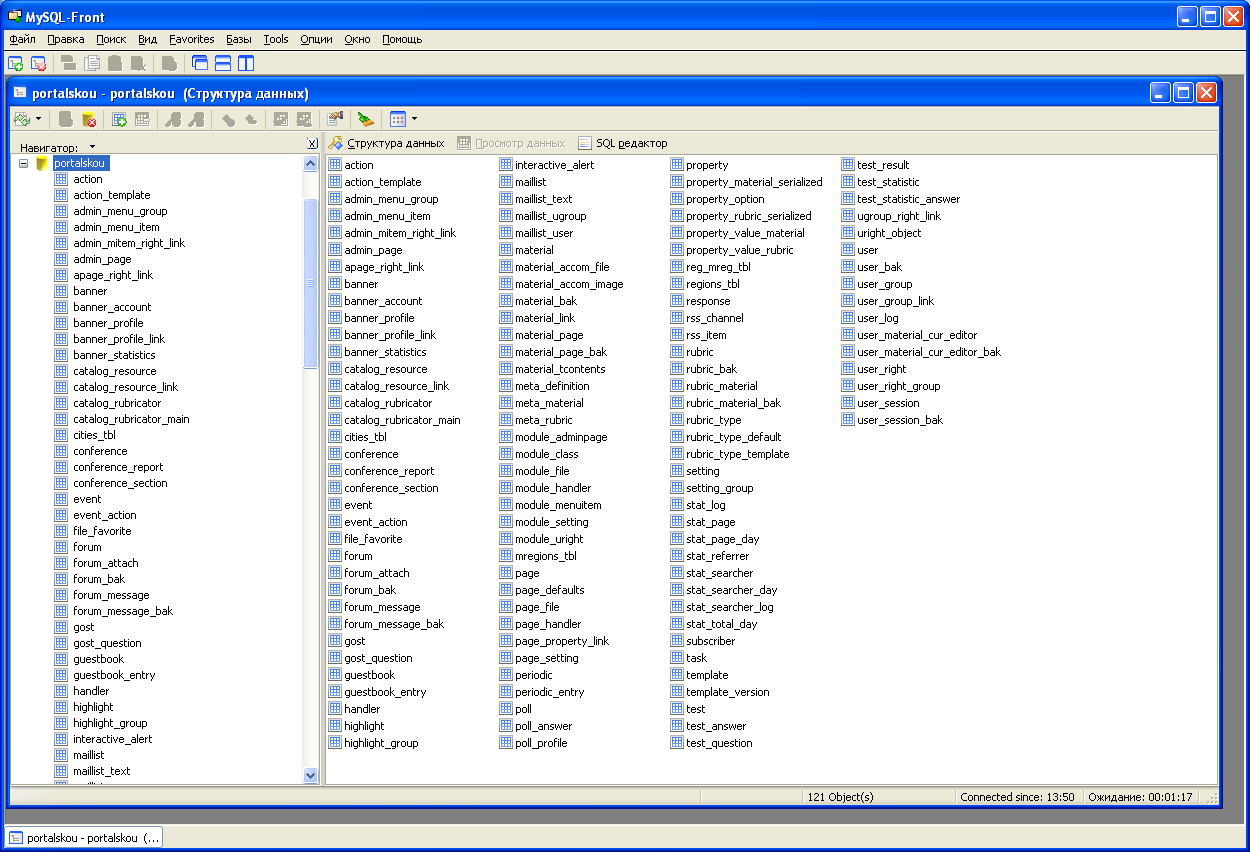Click the 121 Object(s) status bar entry

(840, 797)
